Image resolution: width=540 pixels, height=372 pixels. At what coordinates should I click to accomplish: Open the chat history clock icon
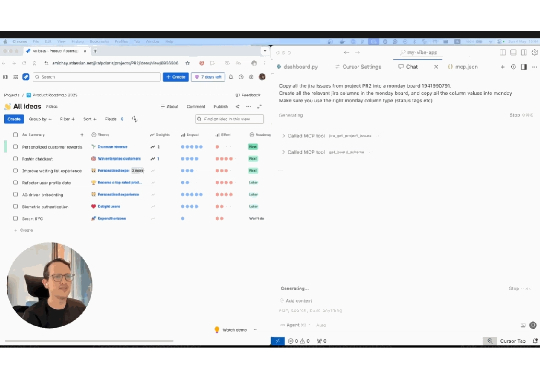coord(513,67)
